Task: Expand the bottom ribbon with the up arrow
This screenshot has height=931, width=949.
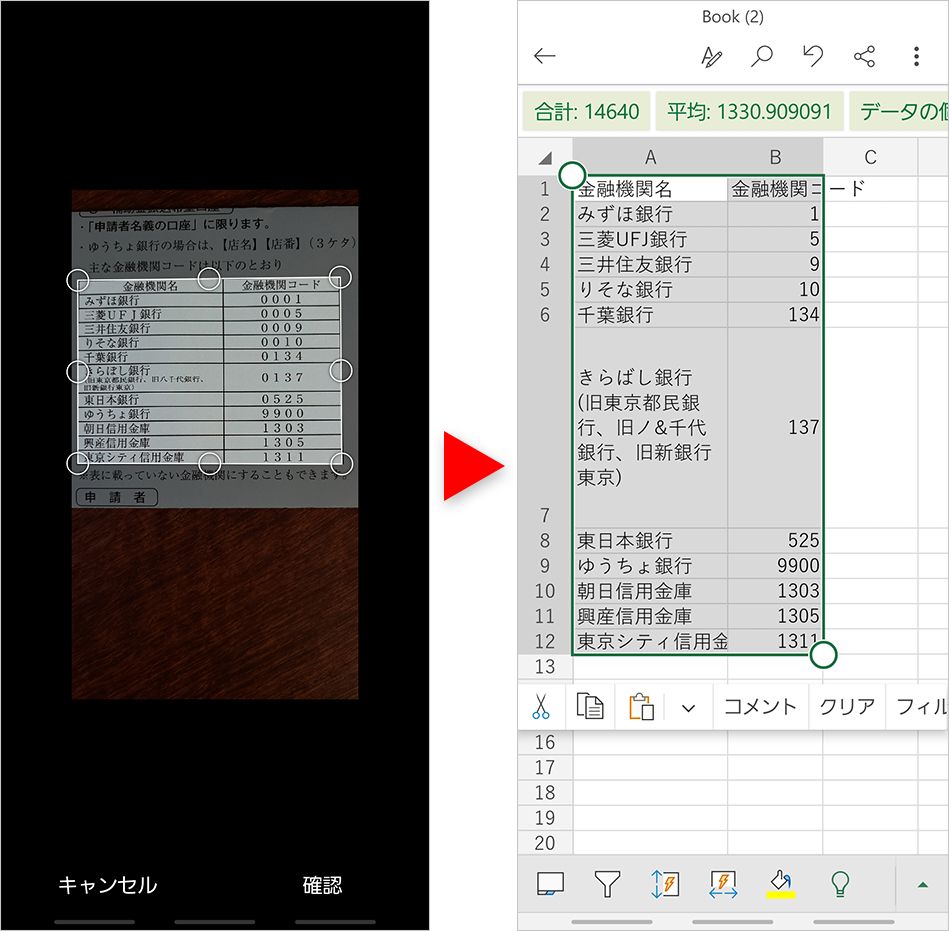Action: tap(922, 885)
